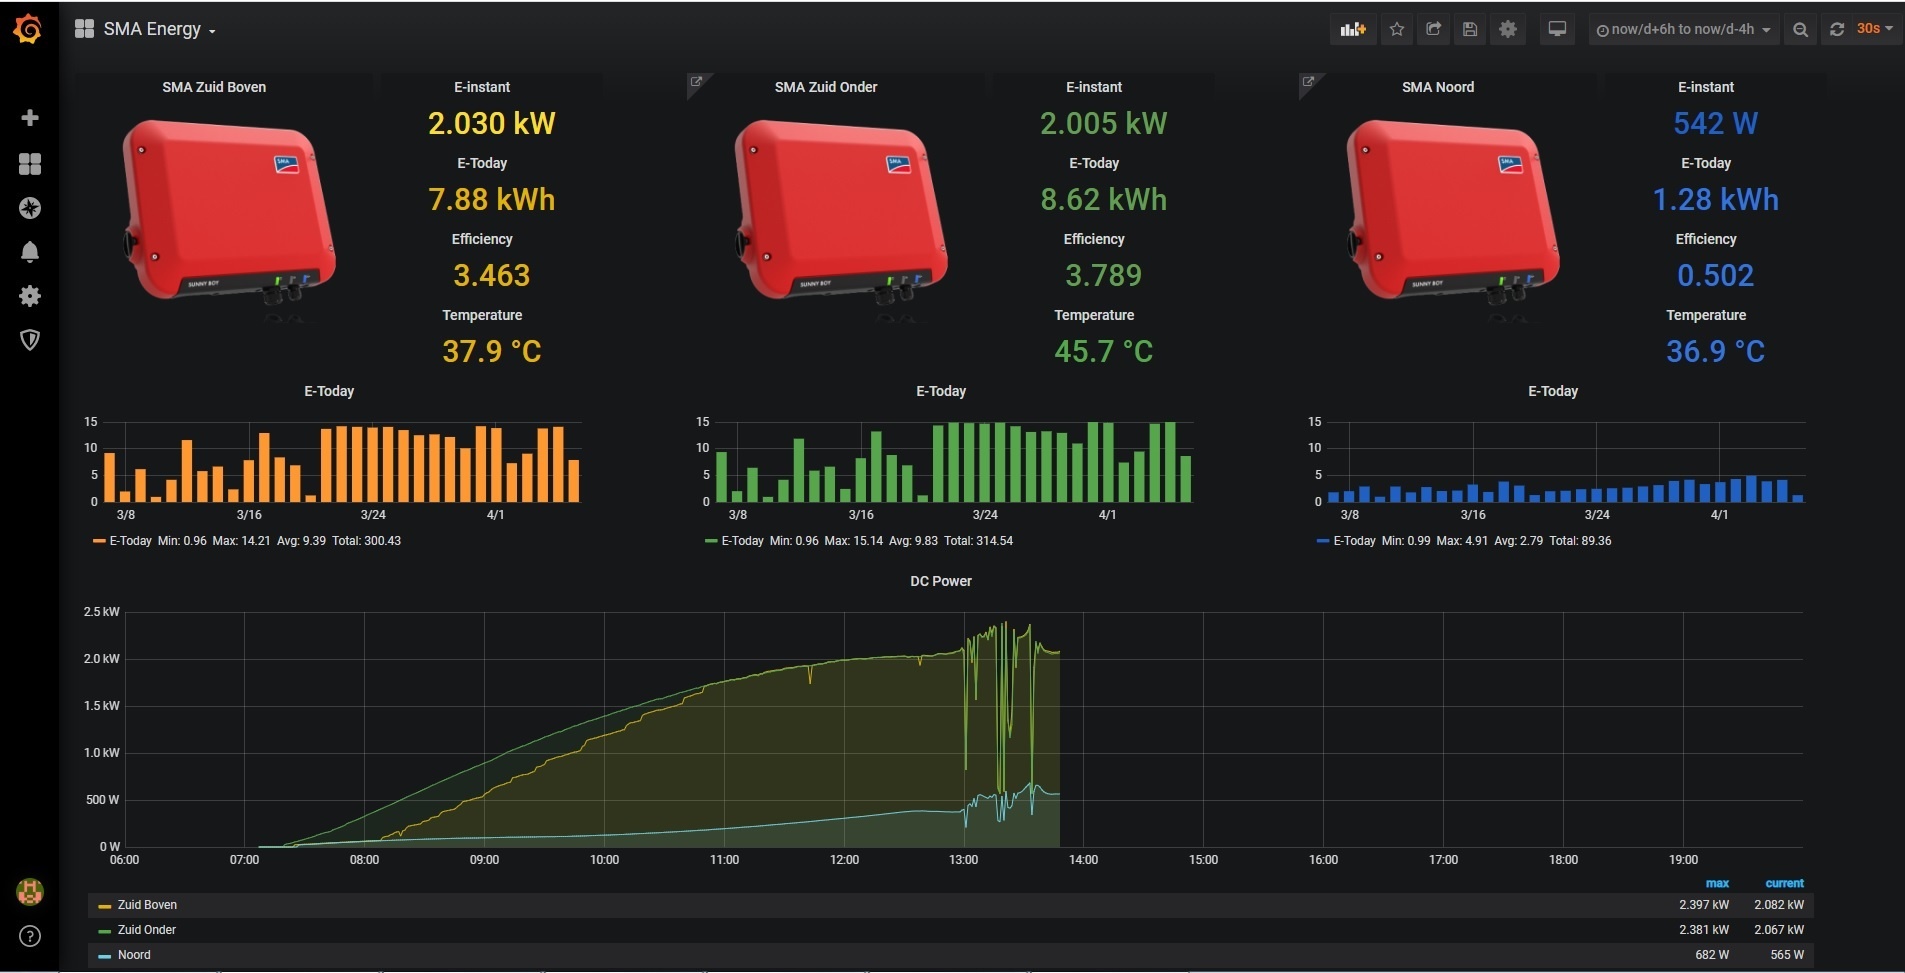Save the dashboard with disk icon
Viewport: 1905px width, 973px height.
click(1470, 29)
